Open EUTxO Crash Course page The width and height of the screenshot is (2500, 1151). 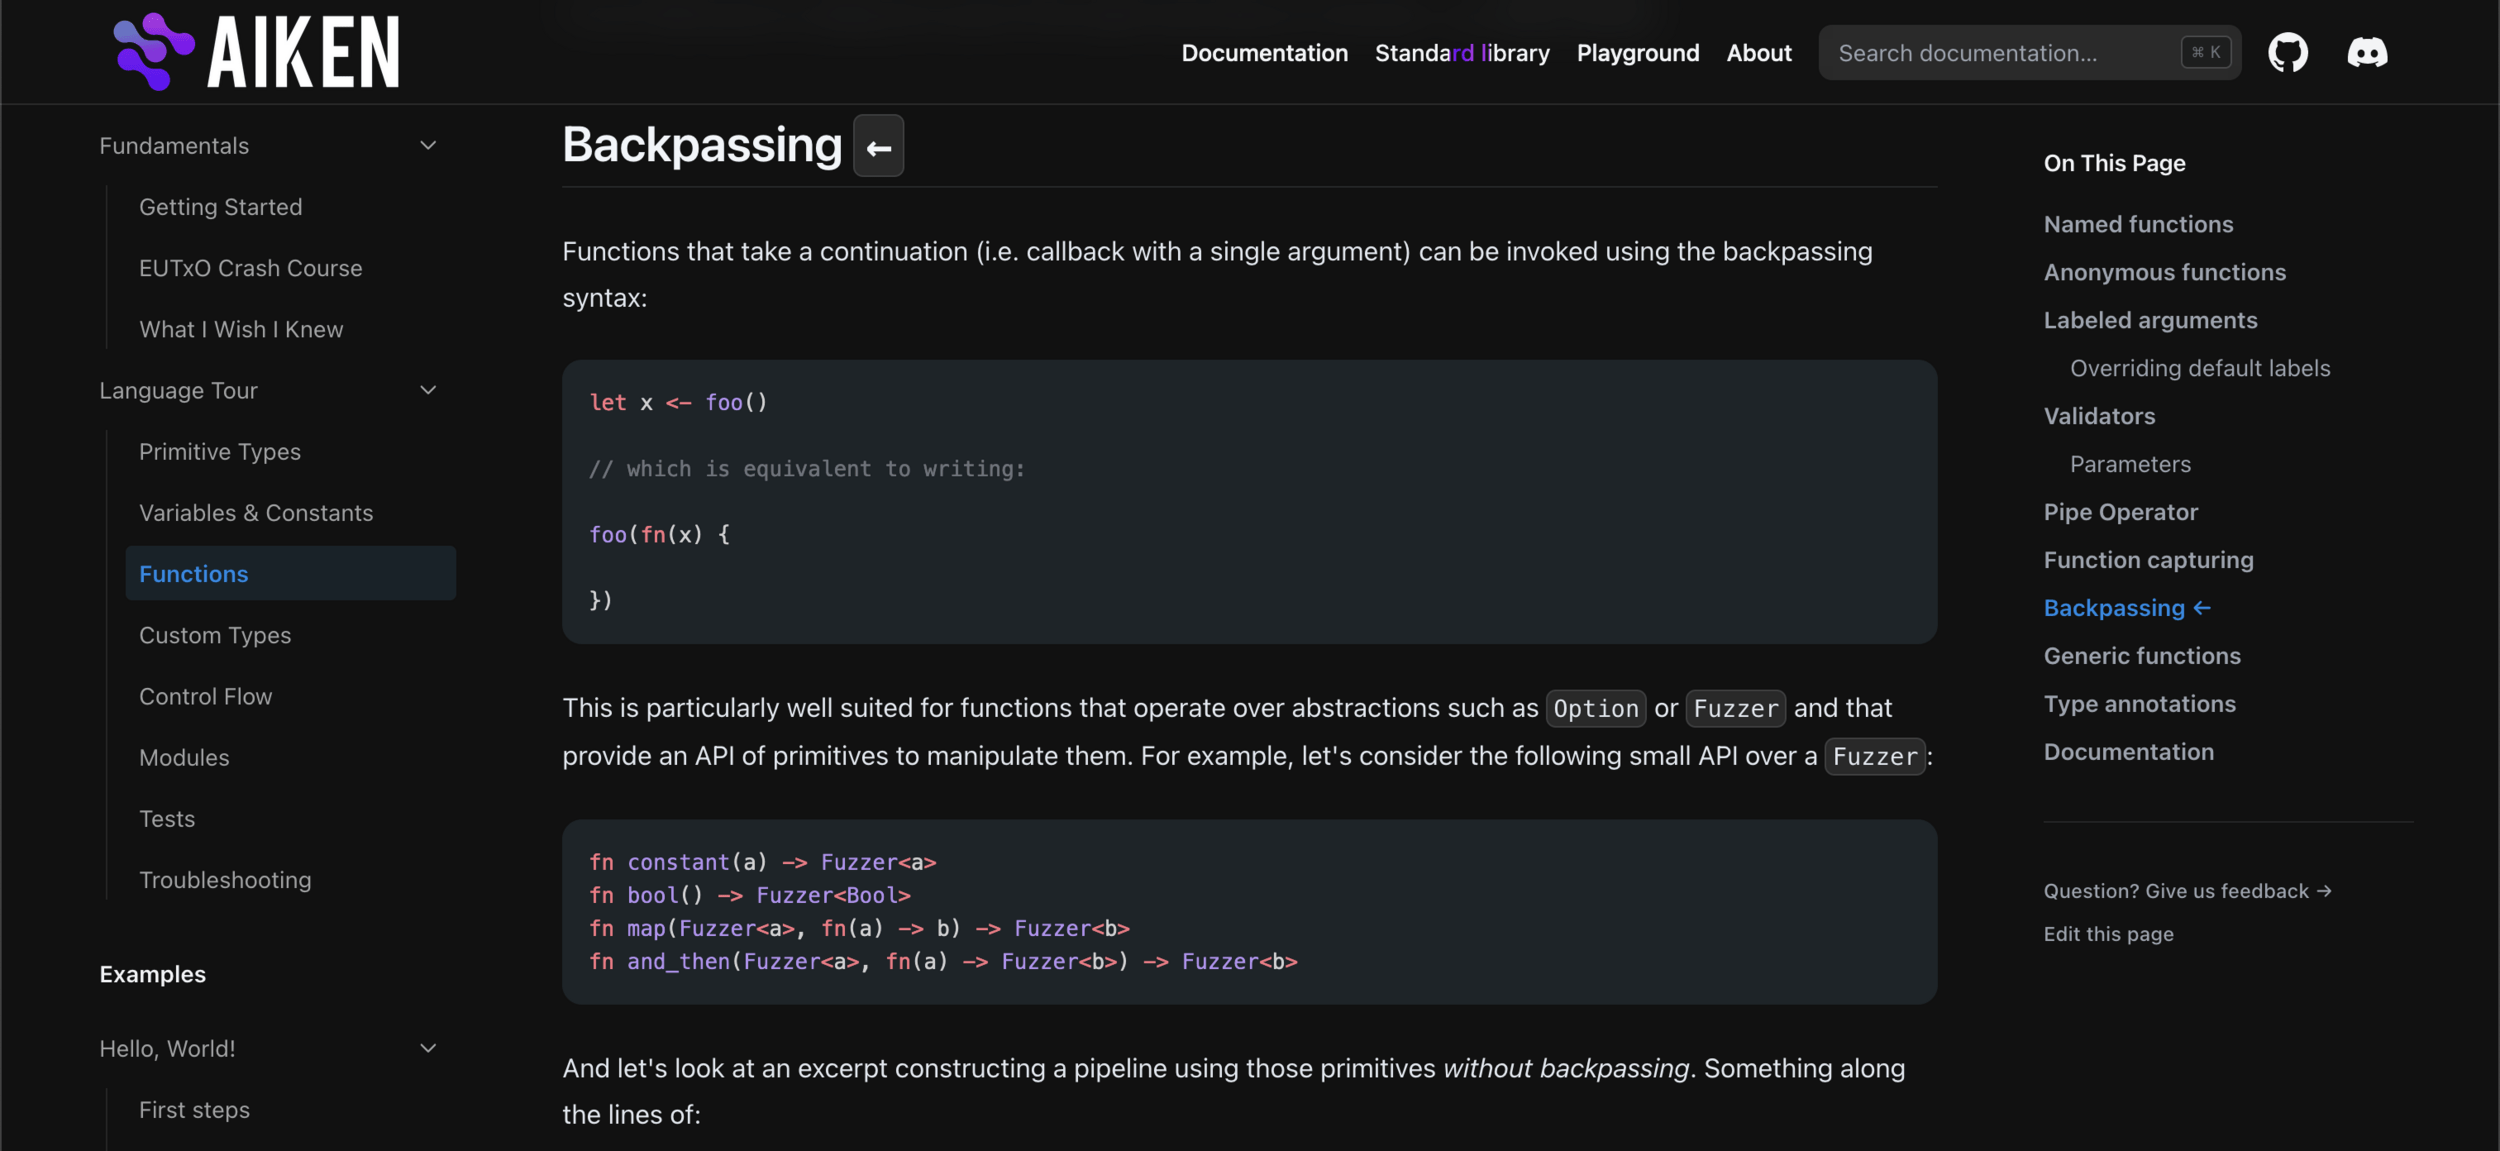[x=250, y=269]
